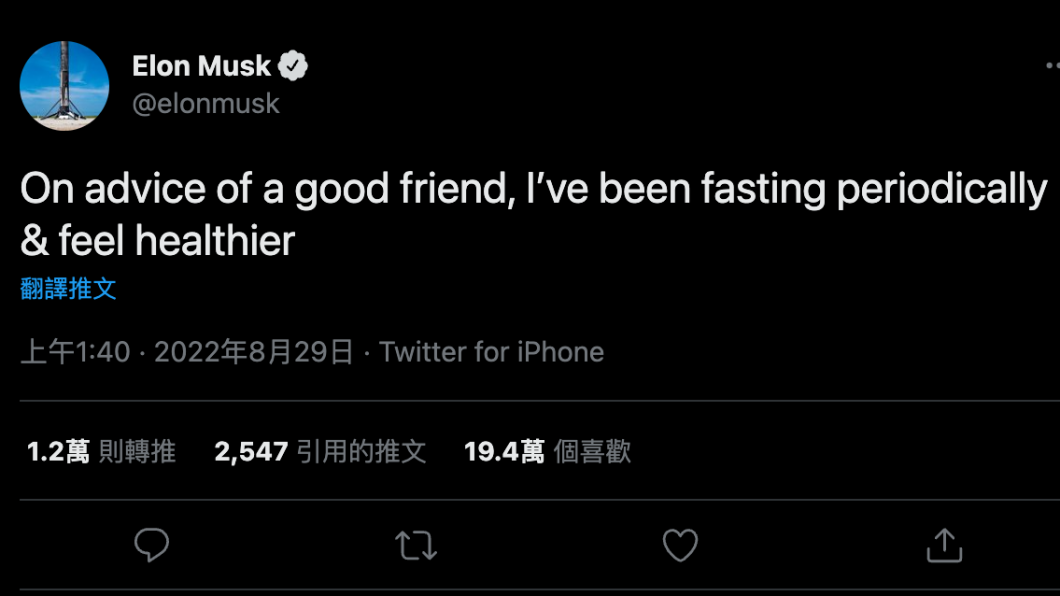Viewport: 1060px width, 596px height.
Task: Click the tweet line about fasting periodically
Action: tap(533, 189)
